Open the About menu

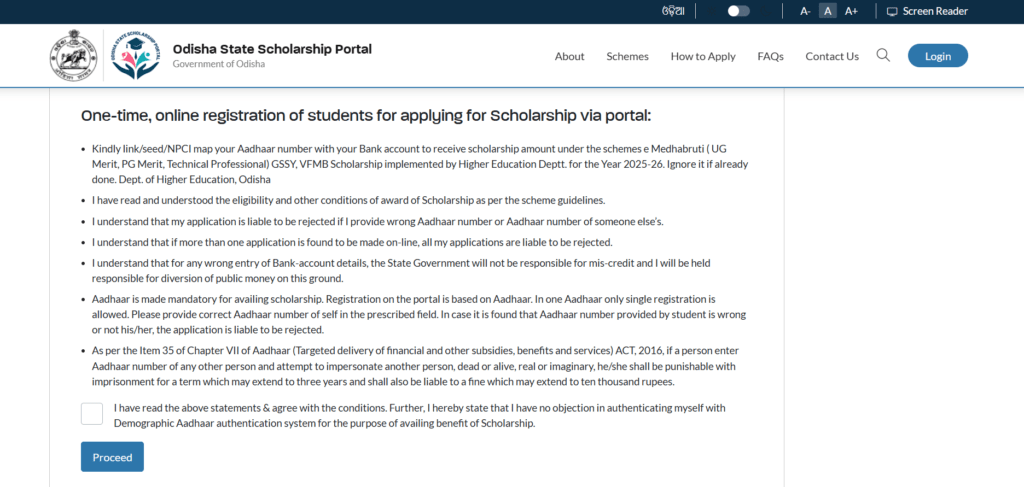[569, 56]
